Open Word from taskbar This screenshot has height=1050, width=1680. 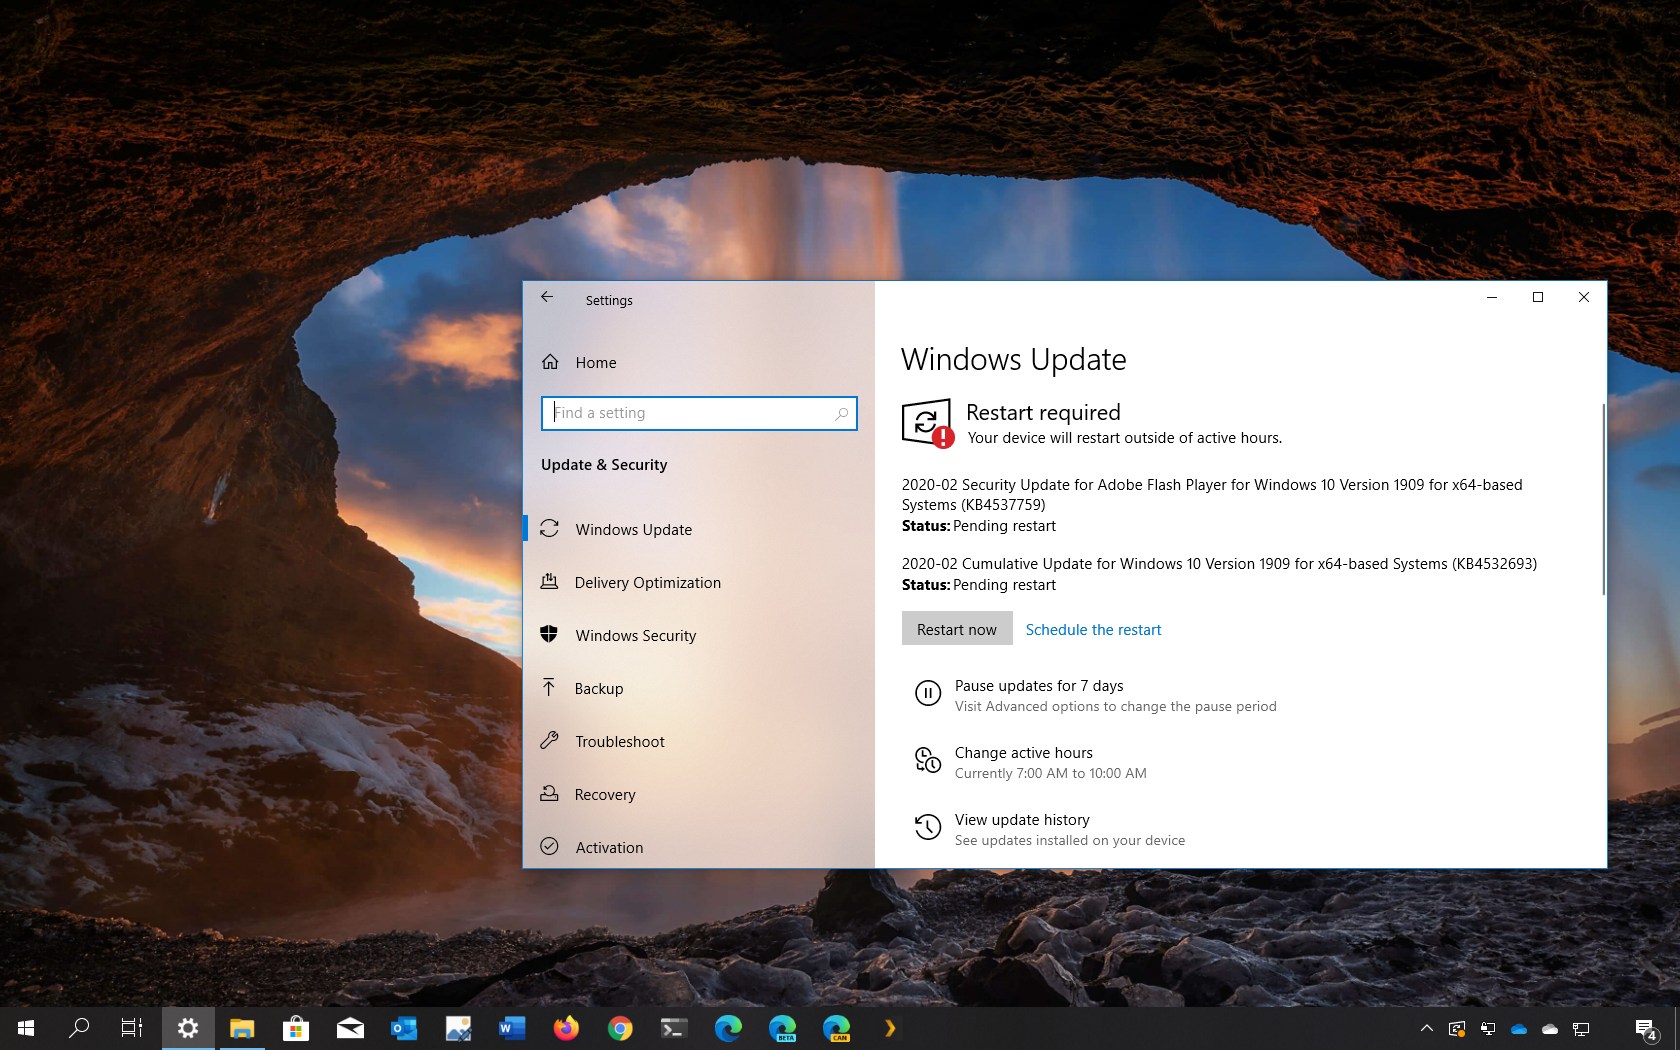(512, 1028)
